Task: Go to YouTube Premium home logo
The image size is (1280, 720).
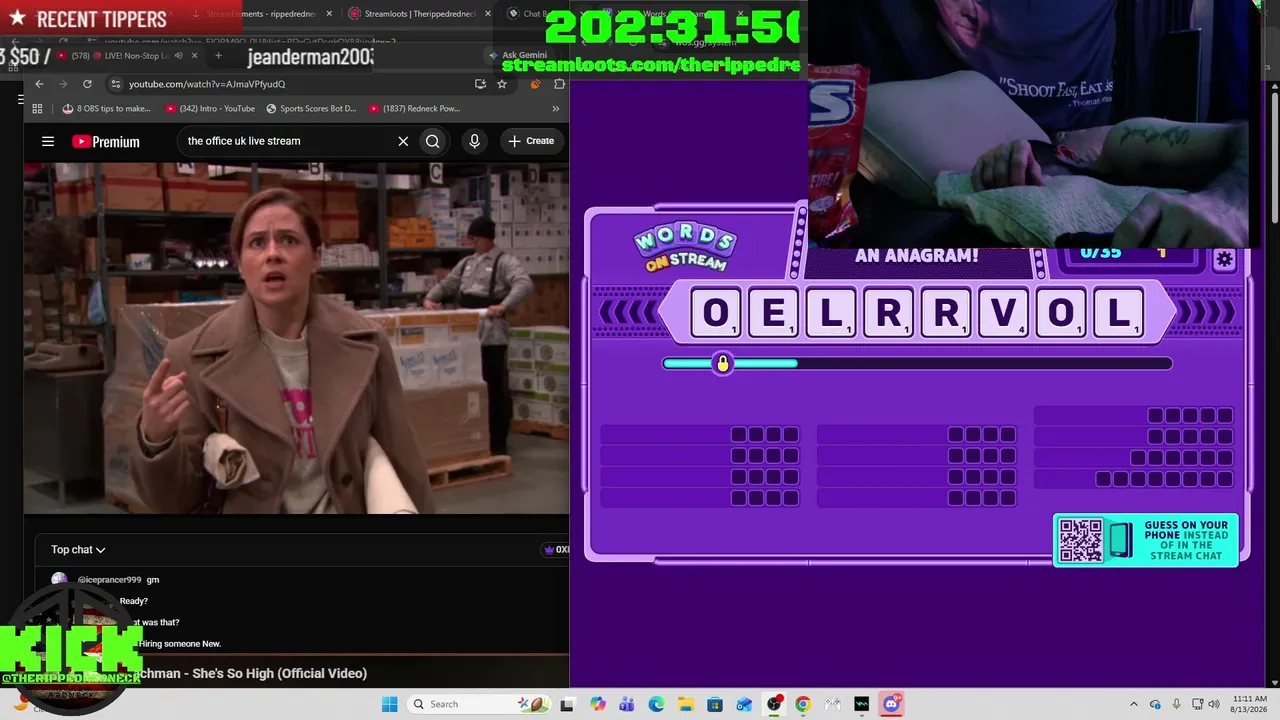Action: [106, 142]
